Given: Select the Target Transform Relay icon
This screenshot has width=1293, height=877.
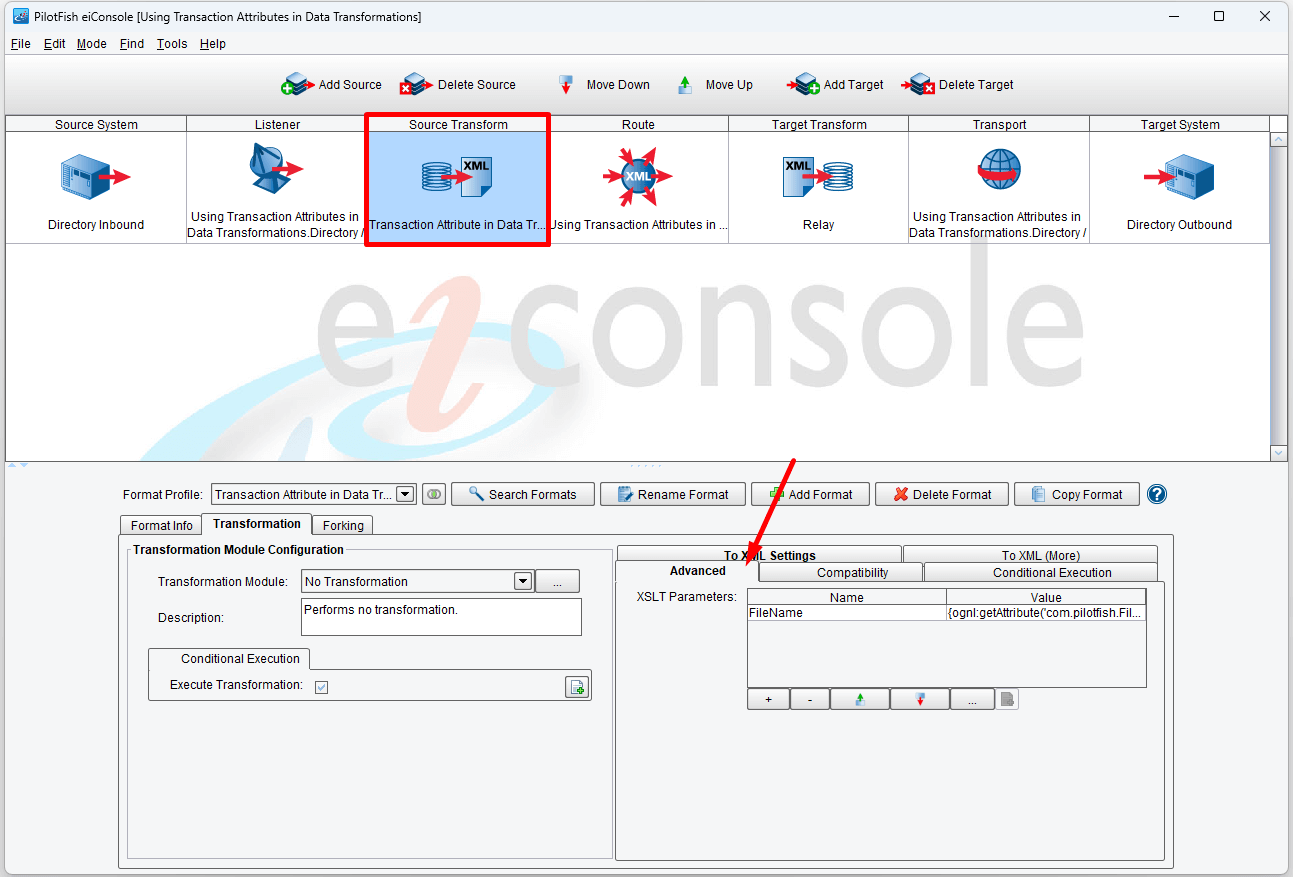Looking at the screenshot, I should [x=818, y=177].
